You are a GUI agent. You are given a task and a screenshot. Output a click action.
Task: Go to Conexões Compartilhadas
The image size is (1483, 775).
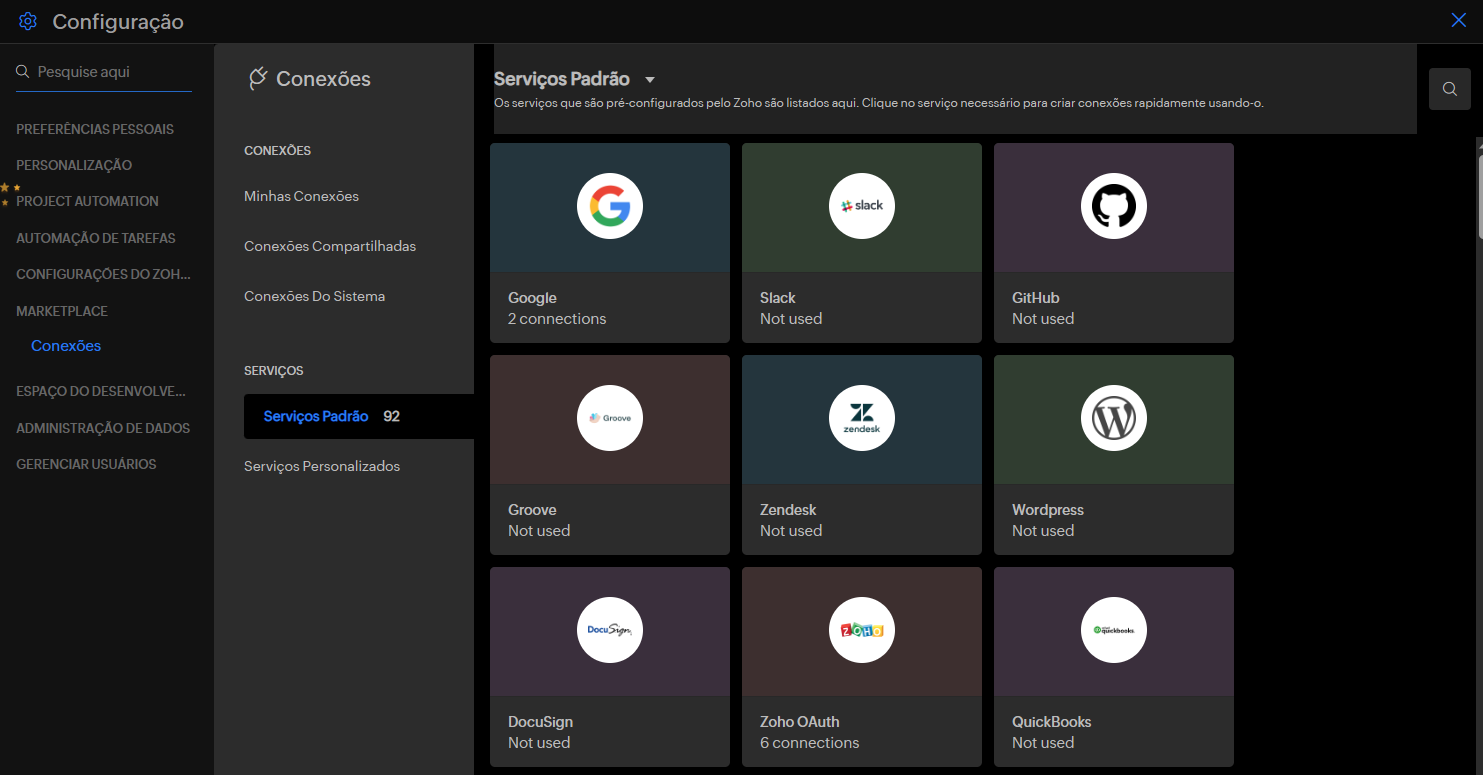click(330, 246)
